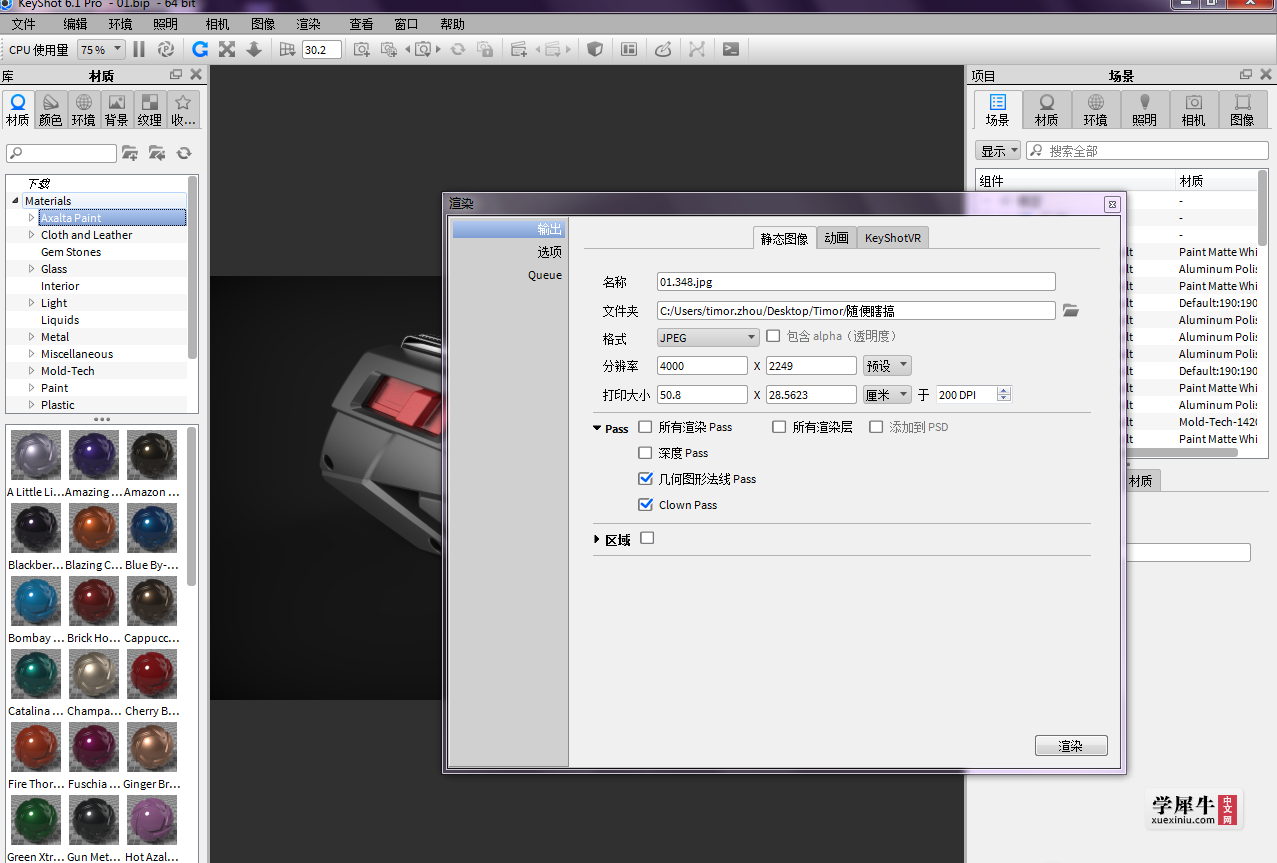This screenshot has height=863, width=1277.
Task: Click the add camera icon in toolbar
Action: click(x=362, y=49)
